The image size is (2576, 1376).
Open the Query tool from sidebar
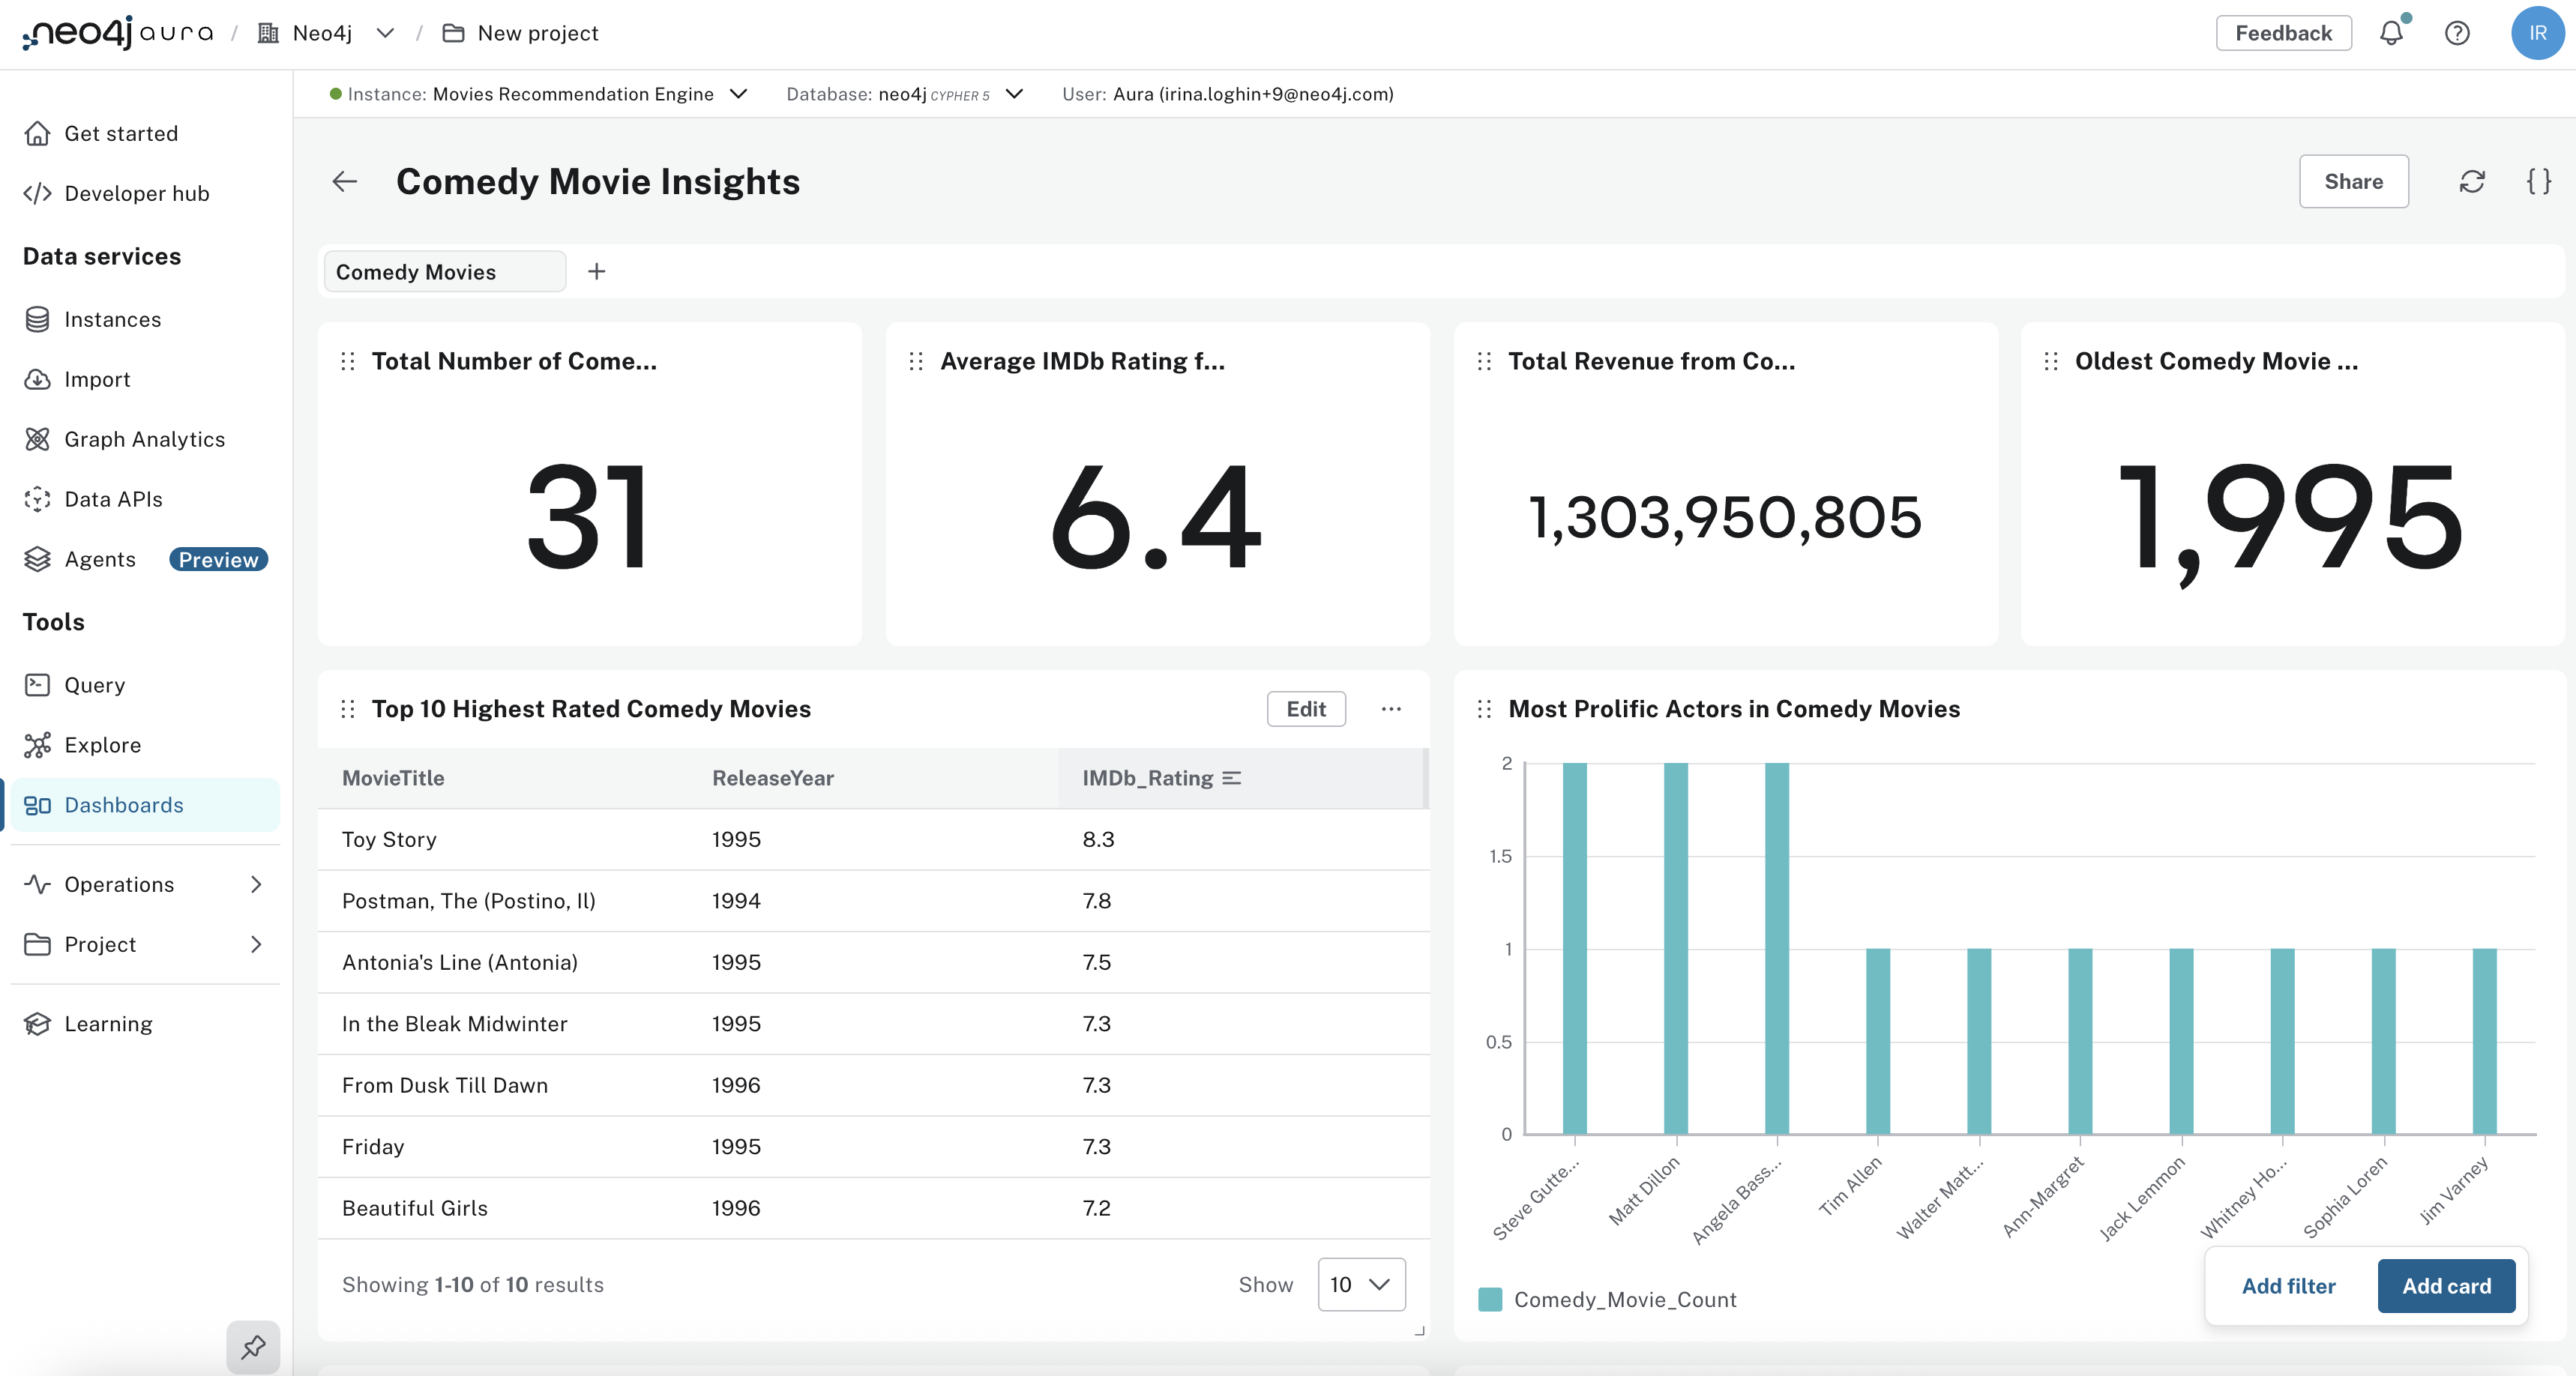pos(95,684)
